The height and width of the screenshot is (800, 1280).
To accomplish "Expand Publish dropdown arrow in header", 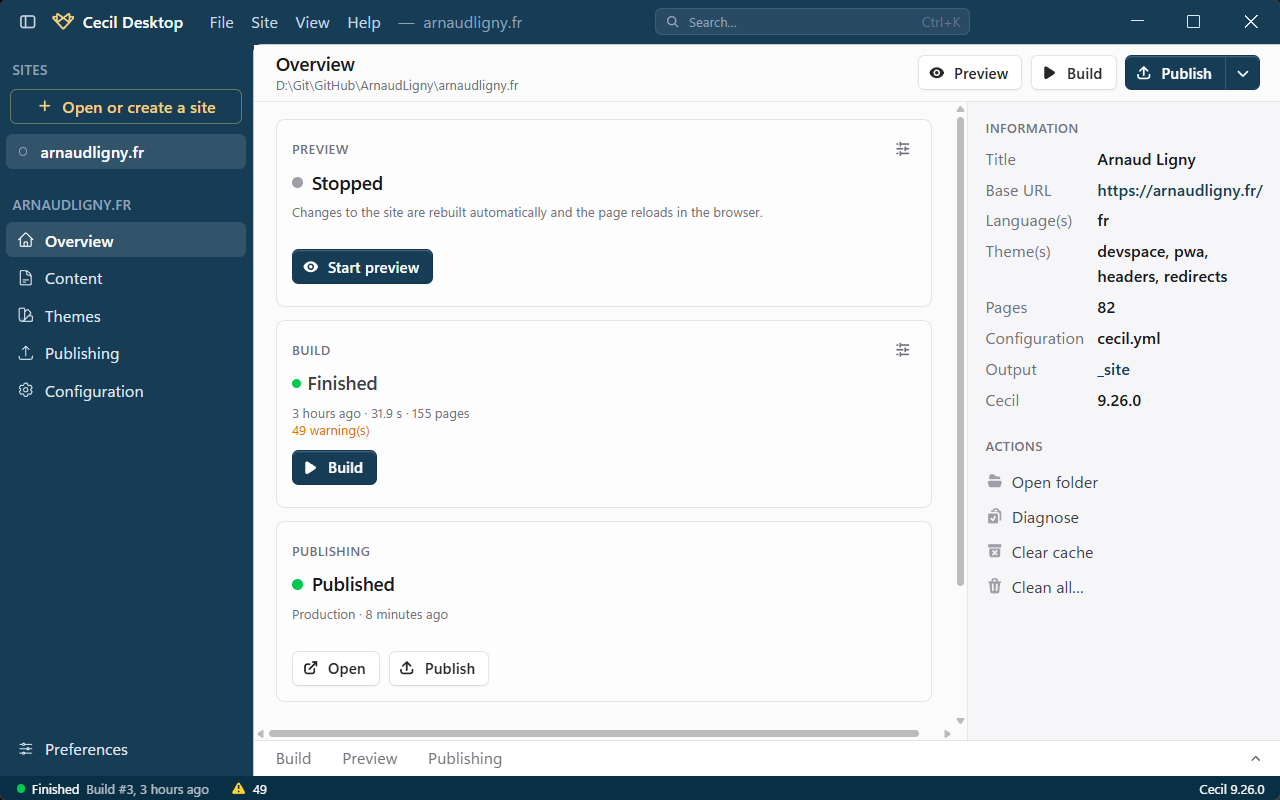I will coord(1243,73).
